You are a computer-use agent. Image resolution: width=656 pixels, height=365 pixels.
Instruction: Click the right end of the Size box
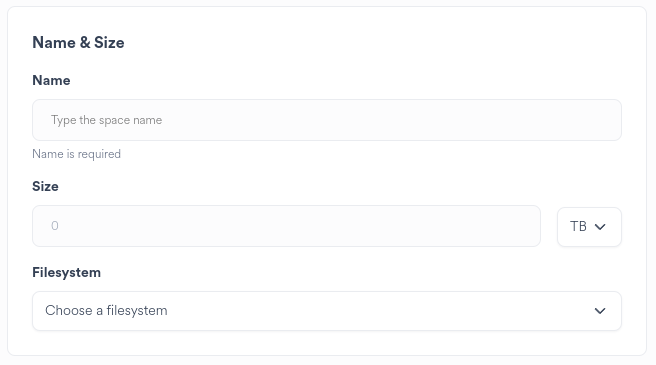(523, 226)
